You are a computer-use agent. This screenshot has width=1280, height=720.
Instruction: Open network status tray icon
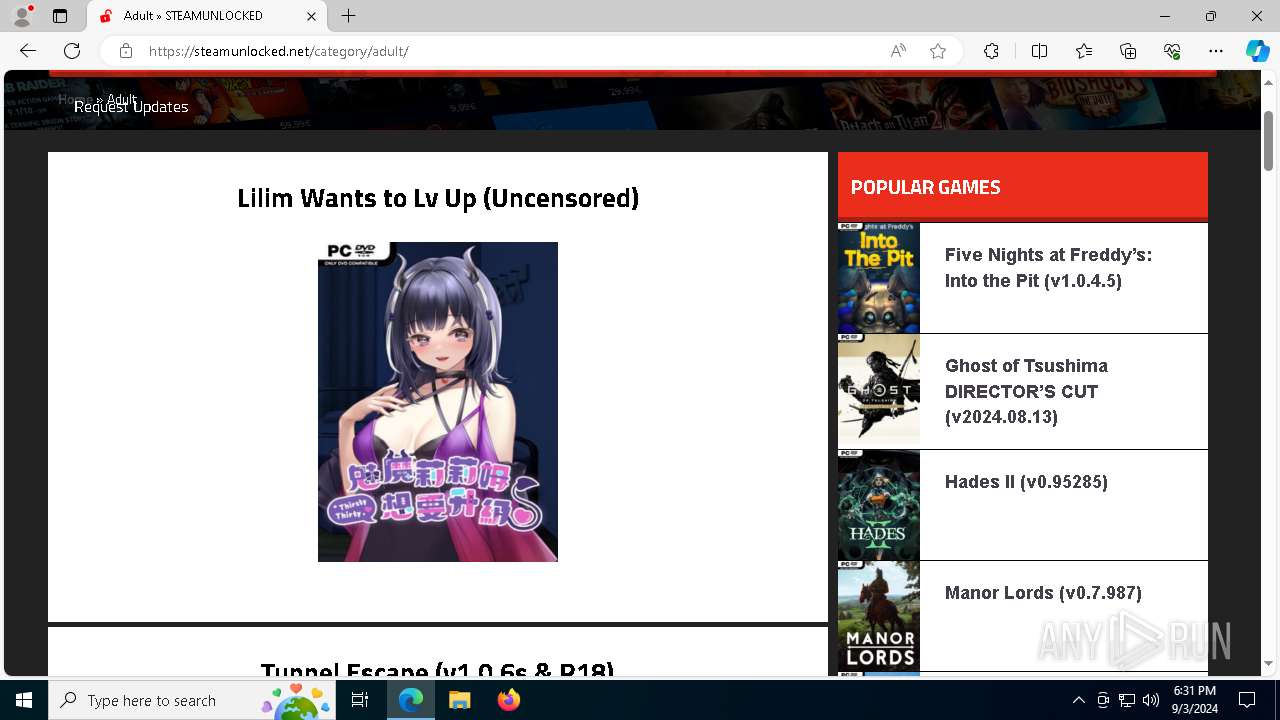(1127, 700)
